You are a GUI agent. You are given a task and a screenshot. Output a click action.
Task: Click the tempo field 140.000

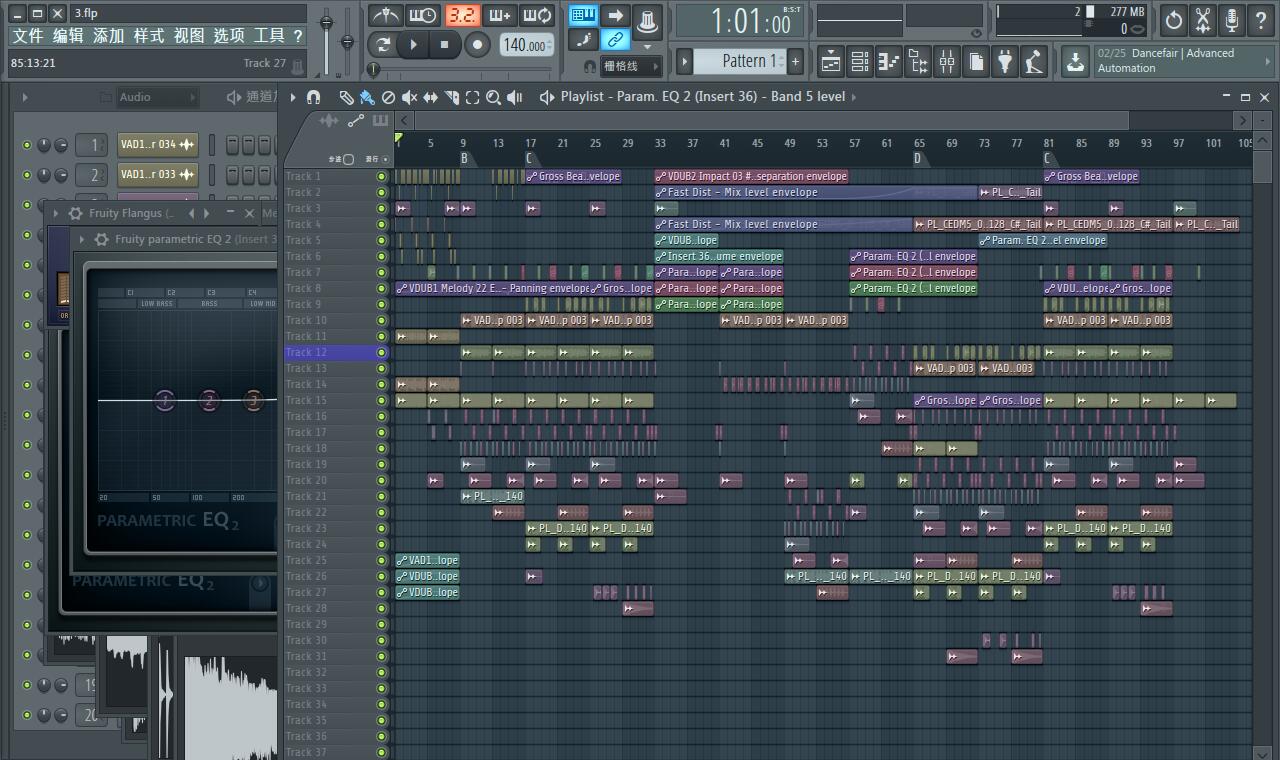[527, 45]
